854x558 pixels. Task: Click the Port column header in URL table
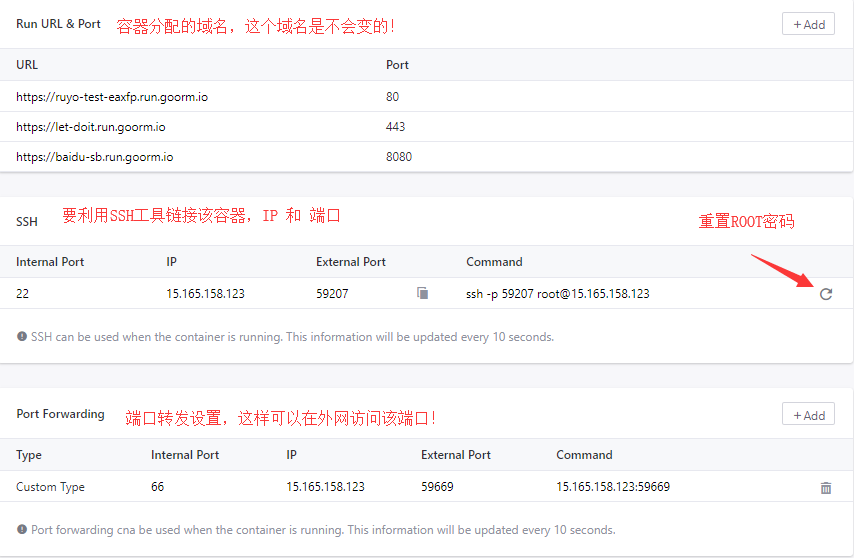click(x=397, y=65)
